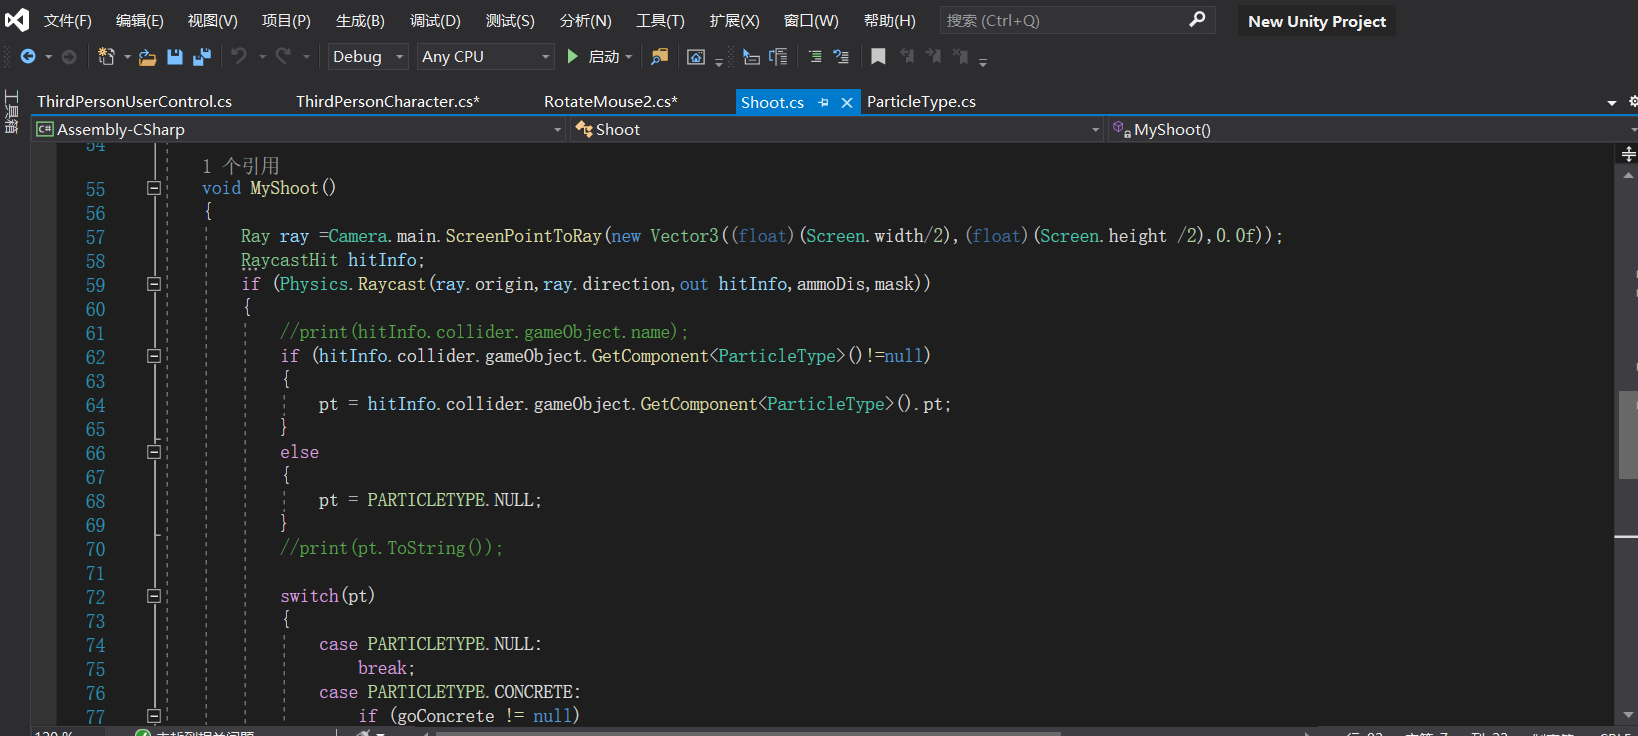Viewport: 1638px width, 736px height.
Task: Collapse the MyShoot method at line 55
Action: [x=154, y=188]
